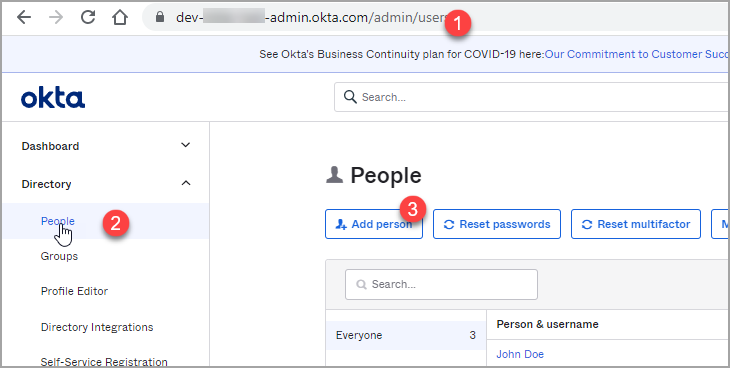The image size is (730, 368).
Task: Click the People page heading
Action: [x=385, y=176]
